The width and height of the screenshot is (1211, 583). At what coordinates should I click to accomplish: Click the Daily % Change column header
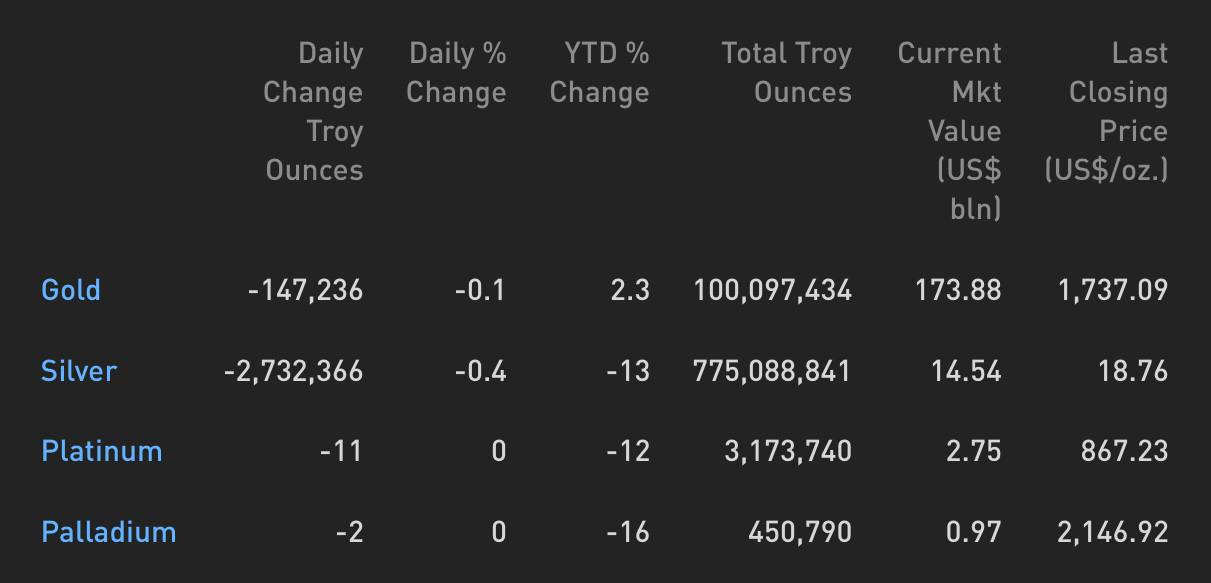(x=457, y=72)
